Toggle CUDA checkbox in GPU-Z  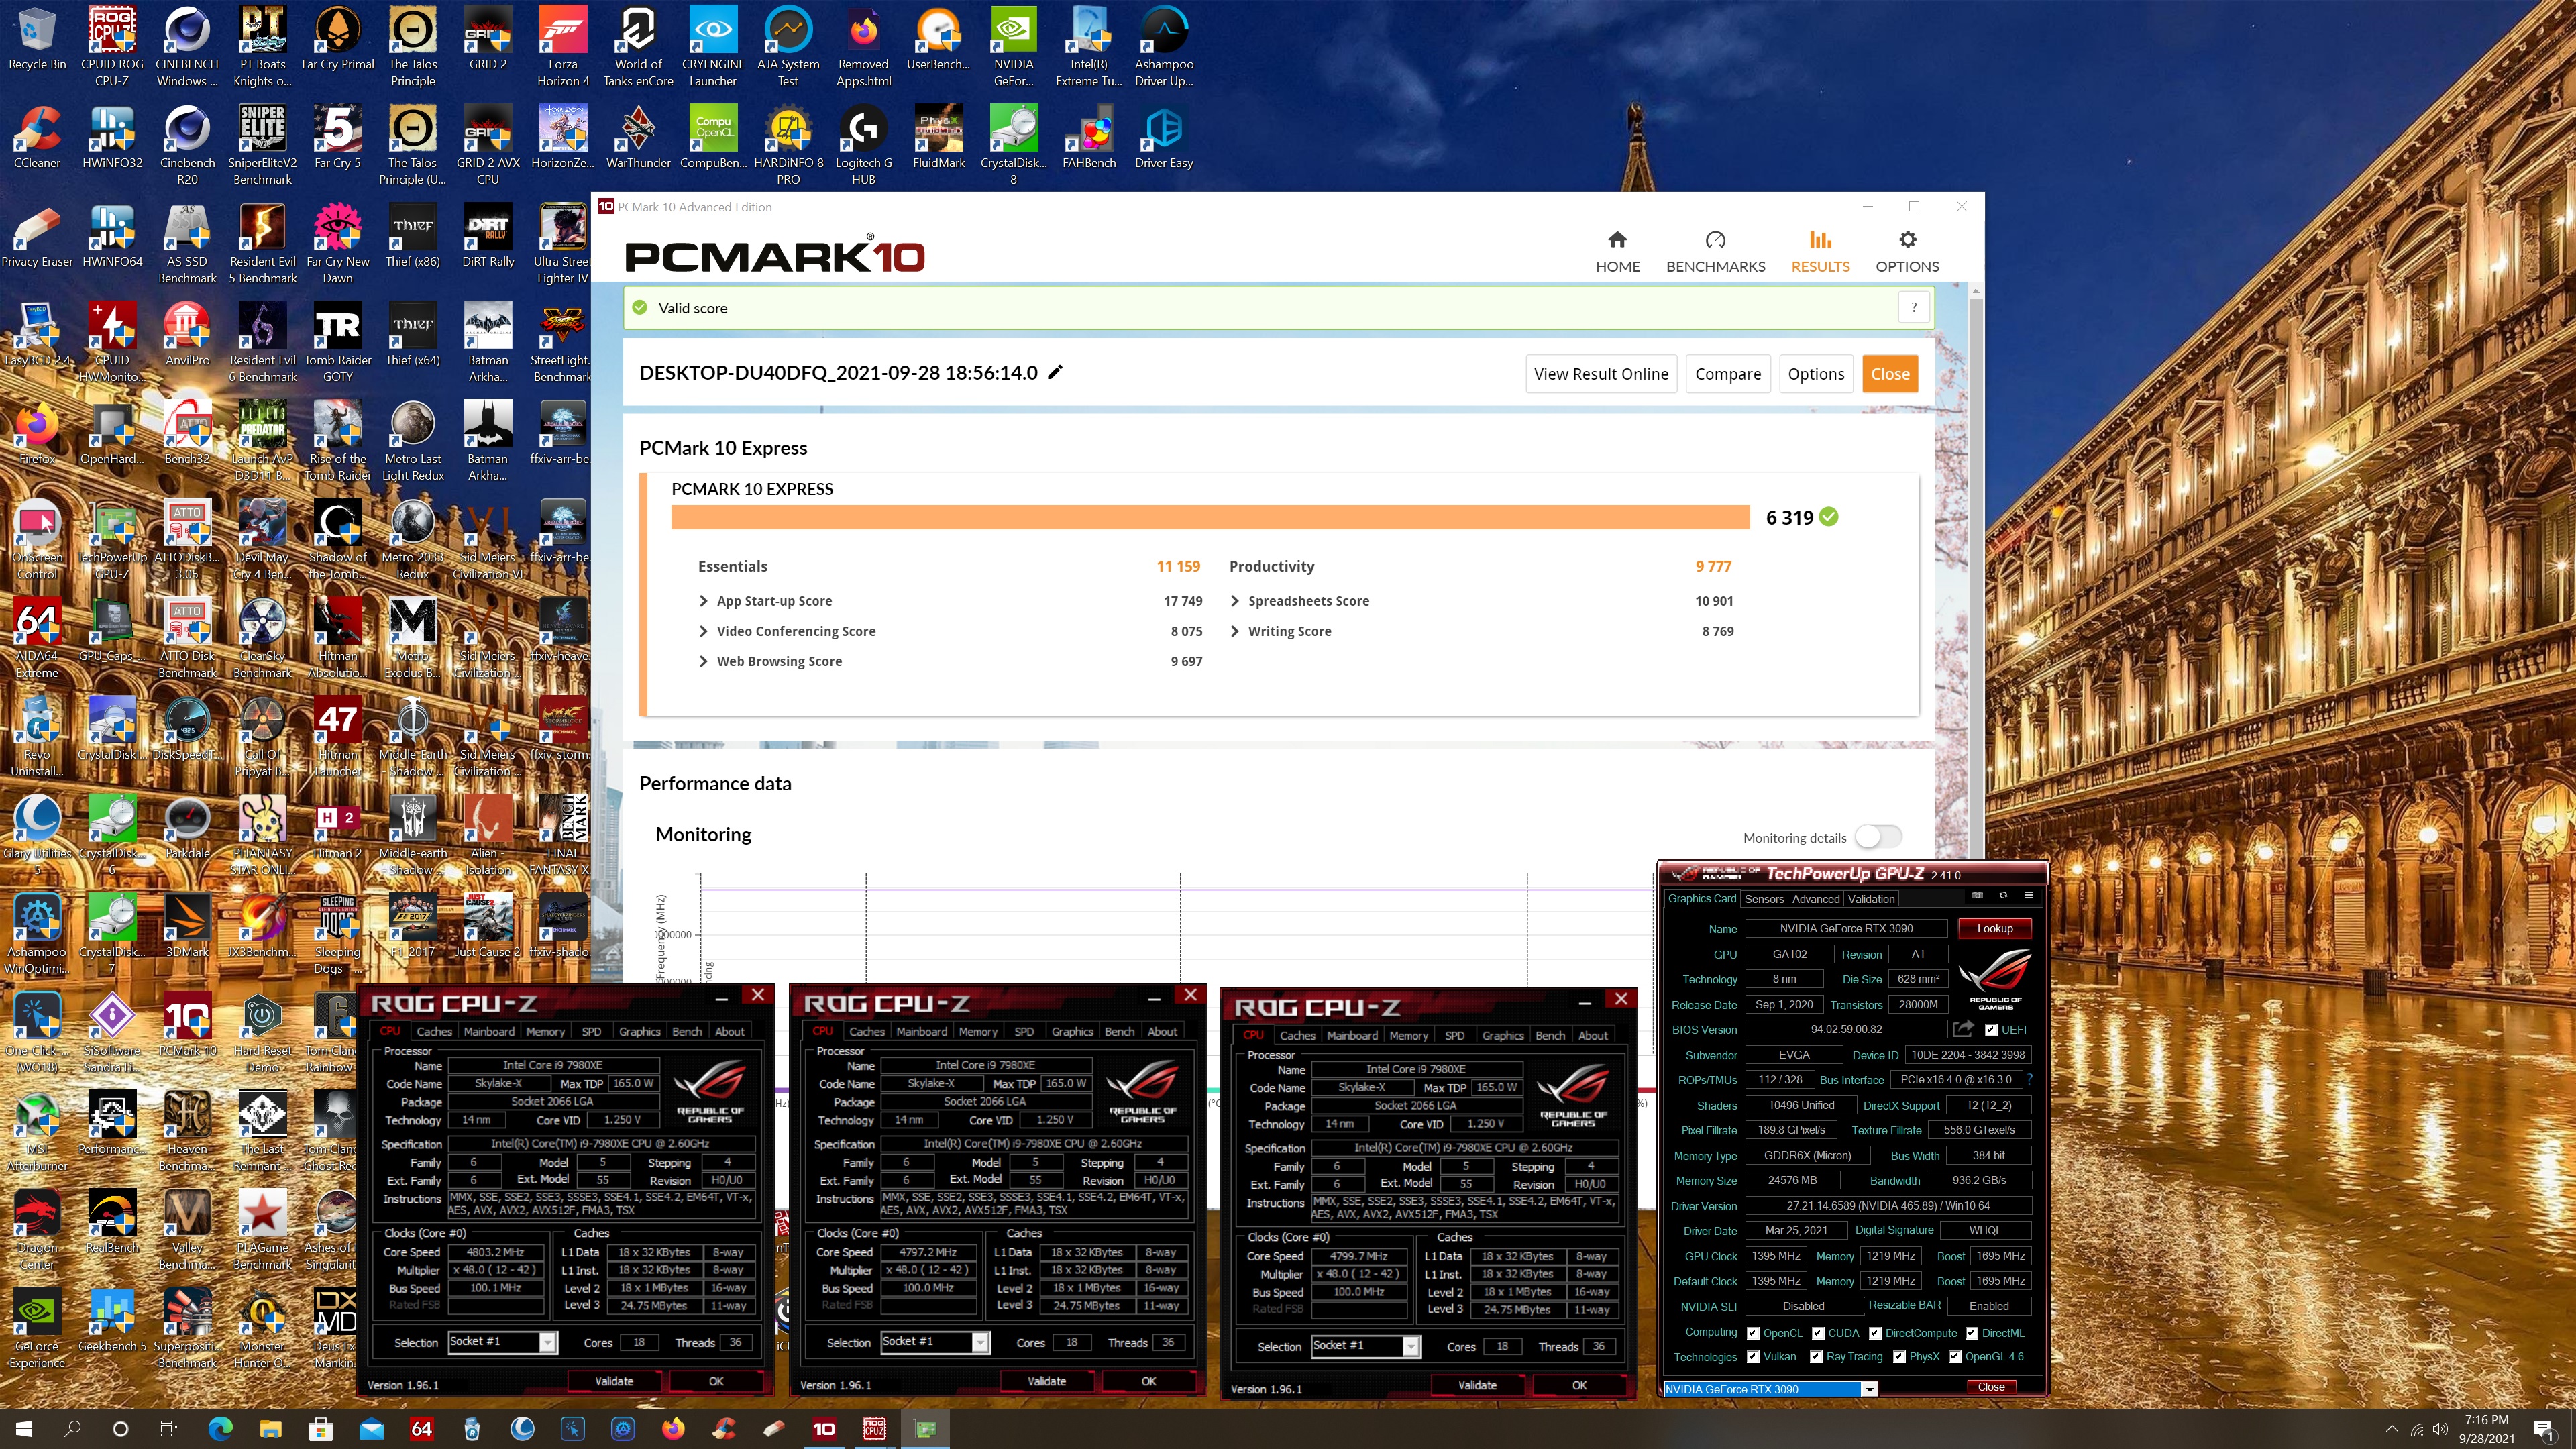coord(1818,1333)
